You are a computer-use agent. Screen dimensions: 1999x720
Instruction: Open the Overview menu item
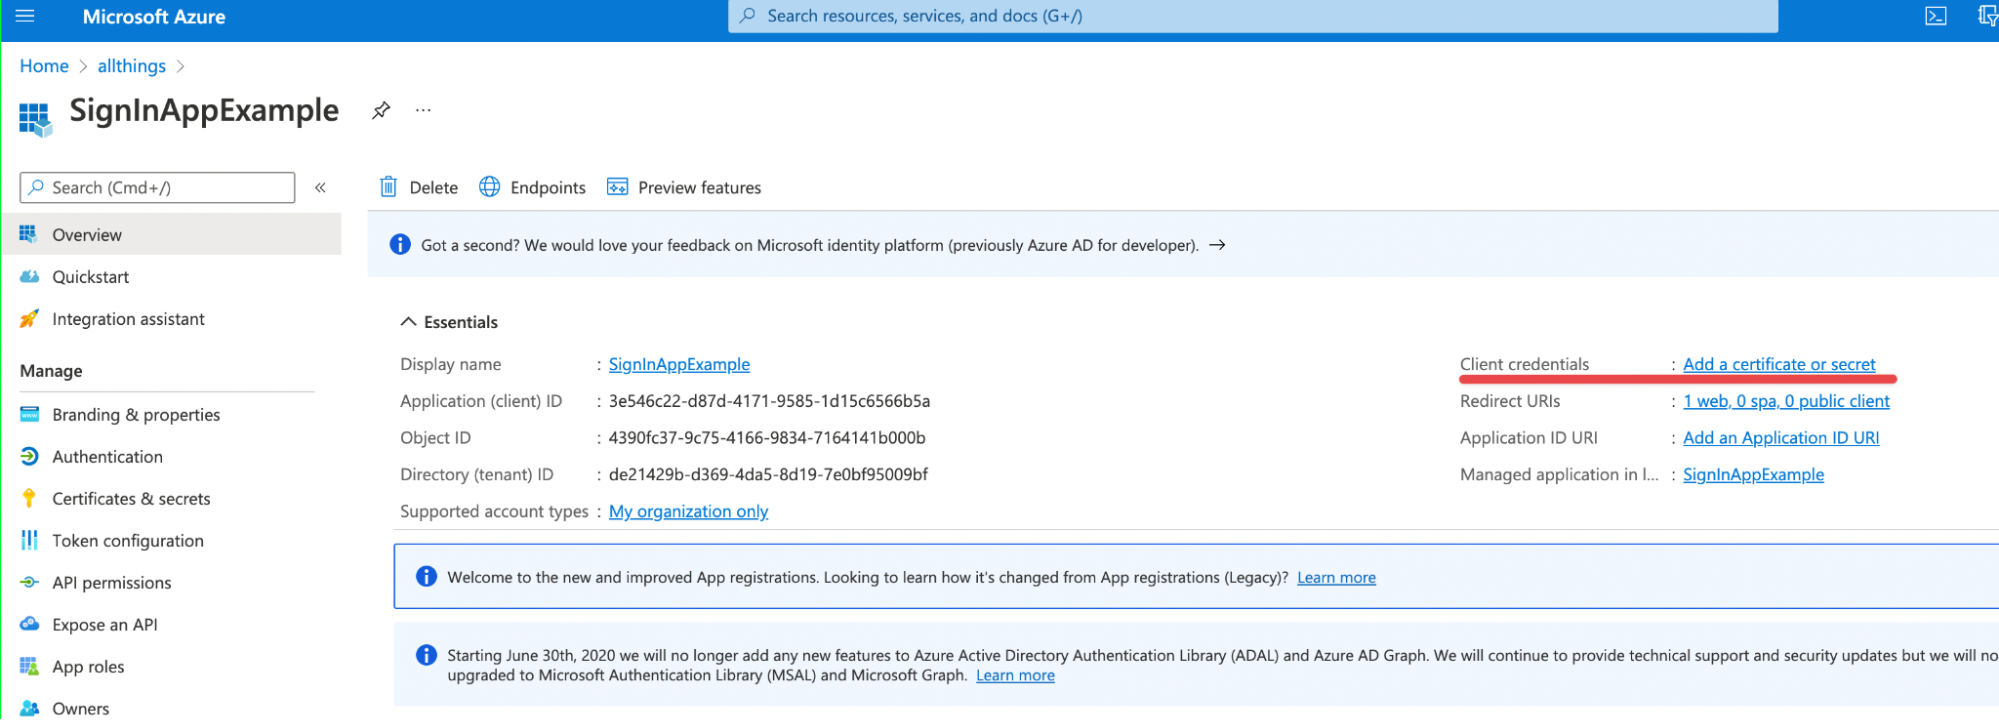tap(171, 234)
